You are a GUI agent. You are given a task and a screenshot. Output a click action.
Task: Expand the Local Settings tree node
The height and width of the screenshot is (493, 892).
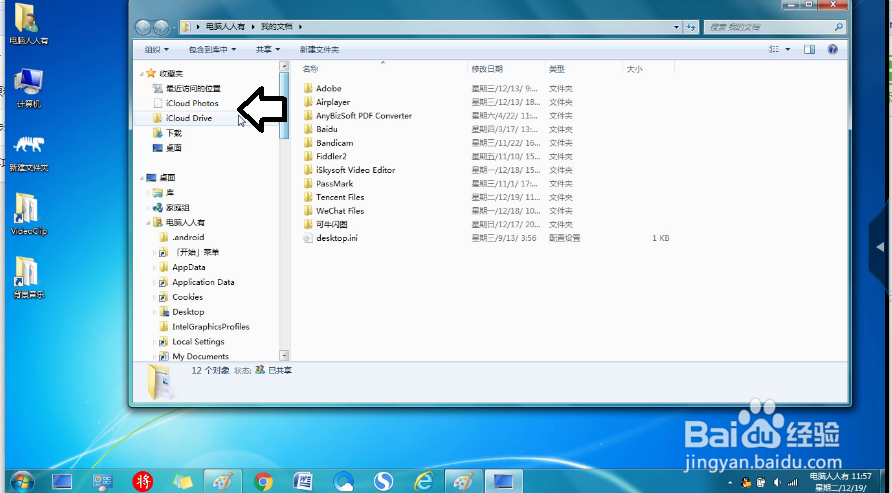pos(155,342)
